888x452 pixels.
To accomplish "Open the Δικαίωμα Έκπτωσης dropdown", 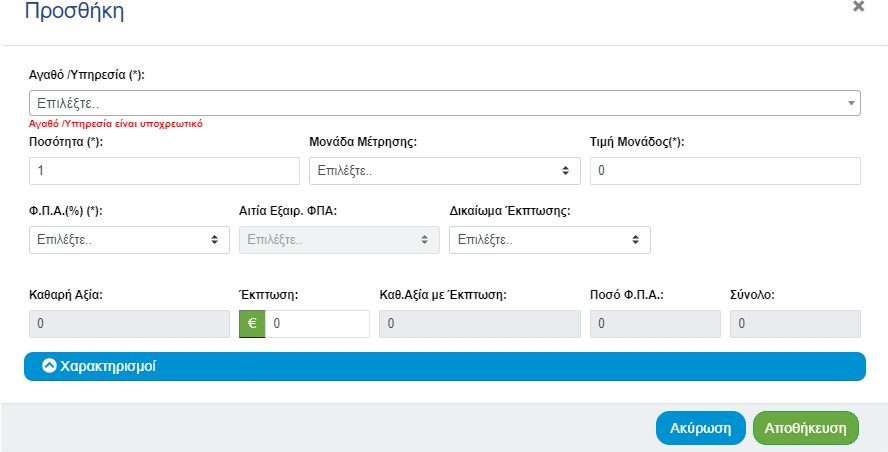I will pos(549,240).
